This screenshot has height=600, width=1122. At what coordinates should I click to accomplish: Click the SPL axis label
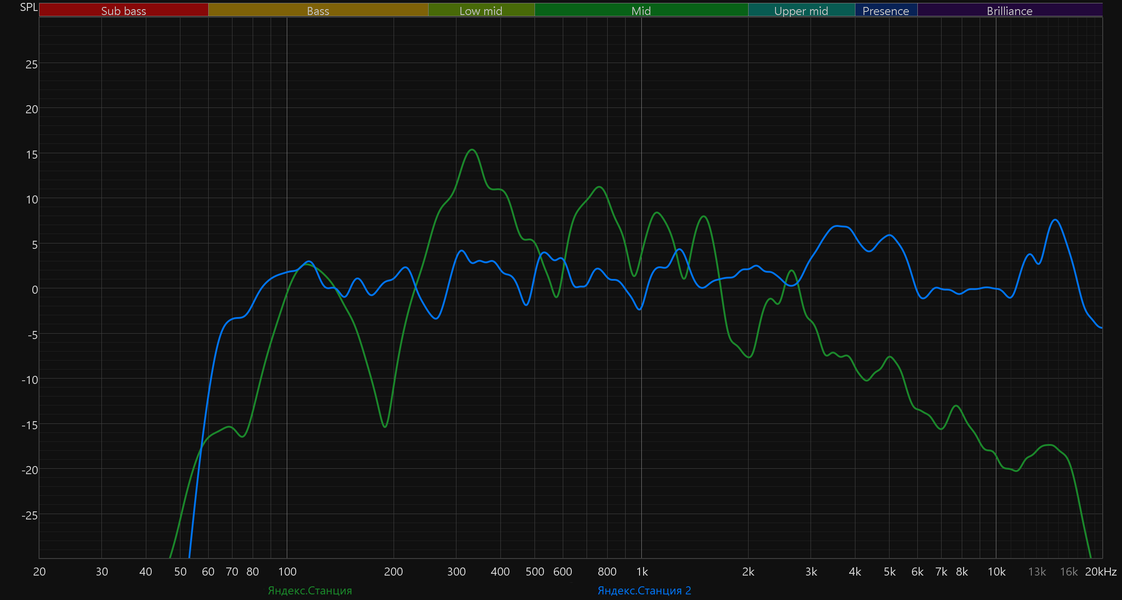pyautogui.click(x=28, y=8)
